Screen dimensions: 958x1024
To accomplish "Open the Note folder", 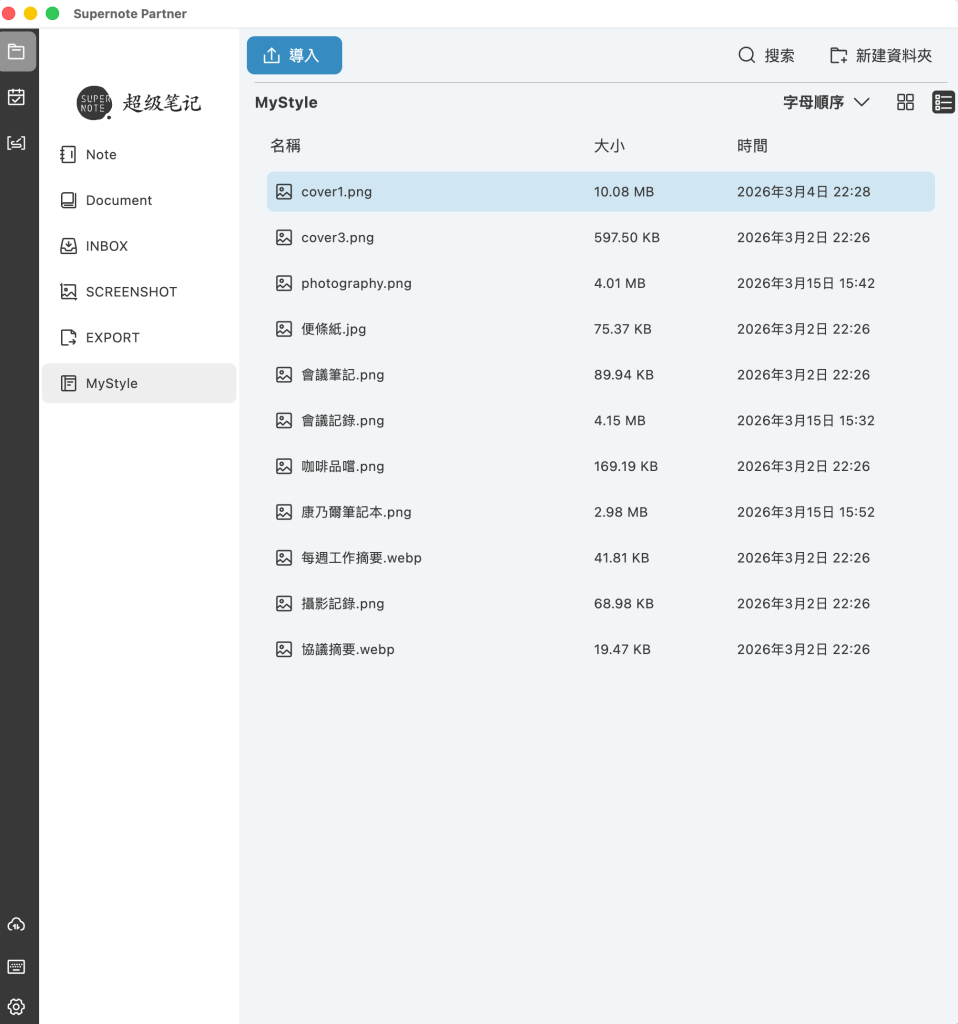I will tap(139, 155).
